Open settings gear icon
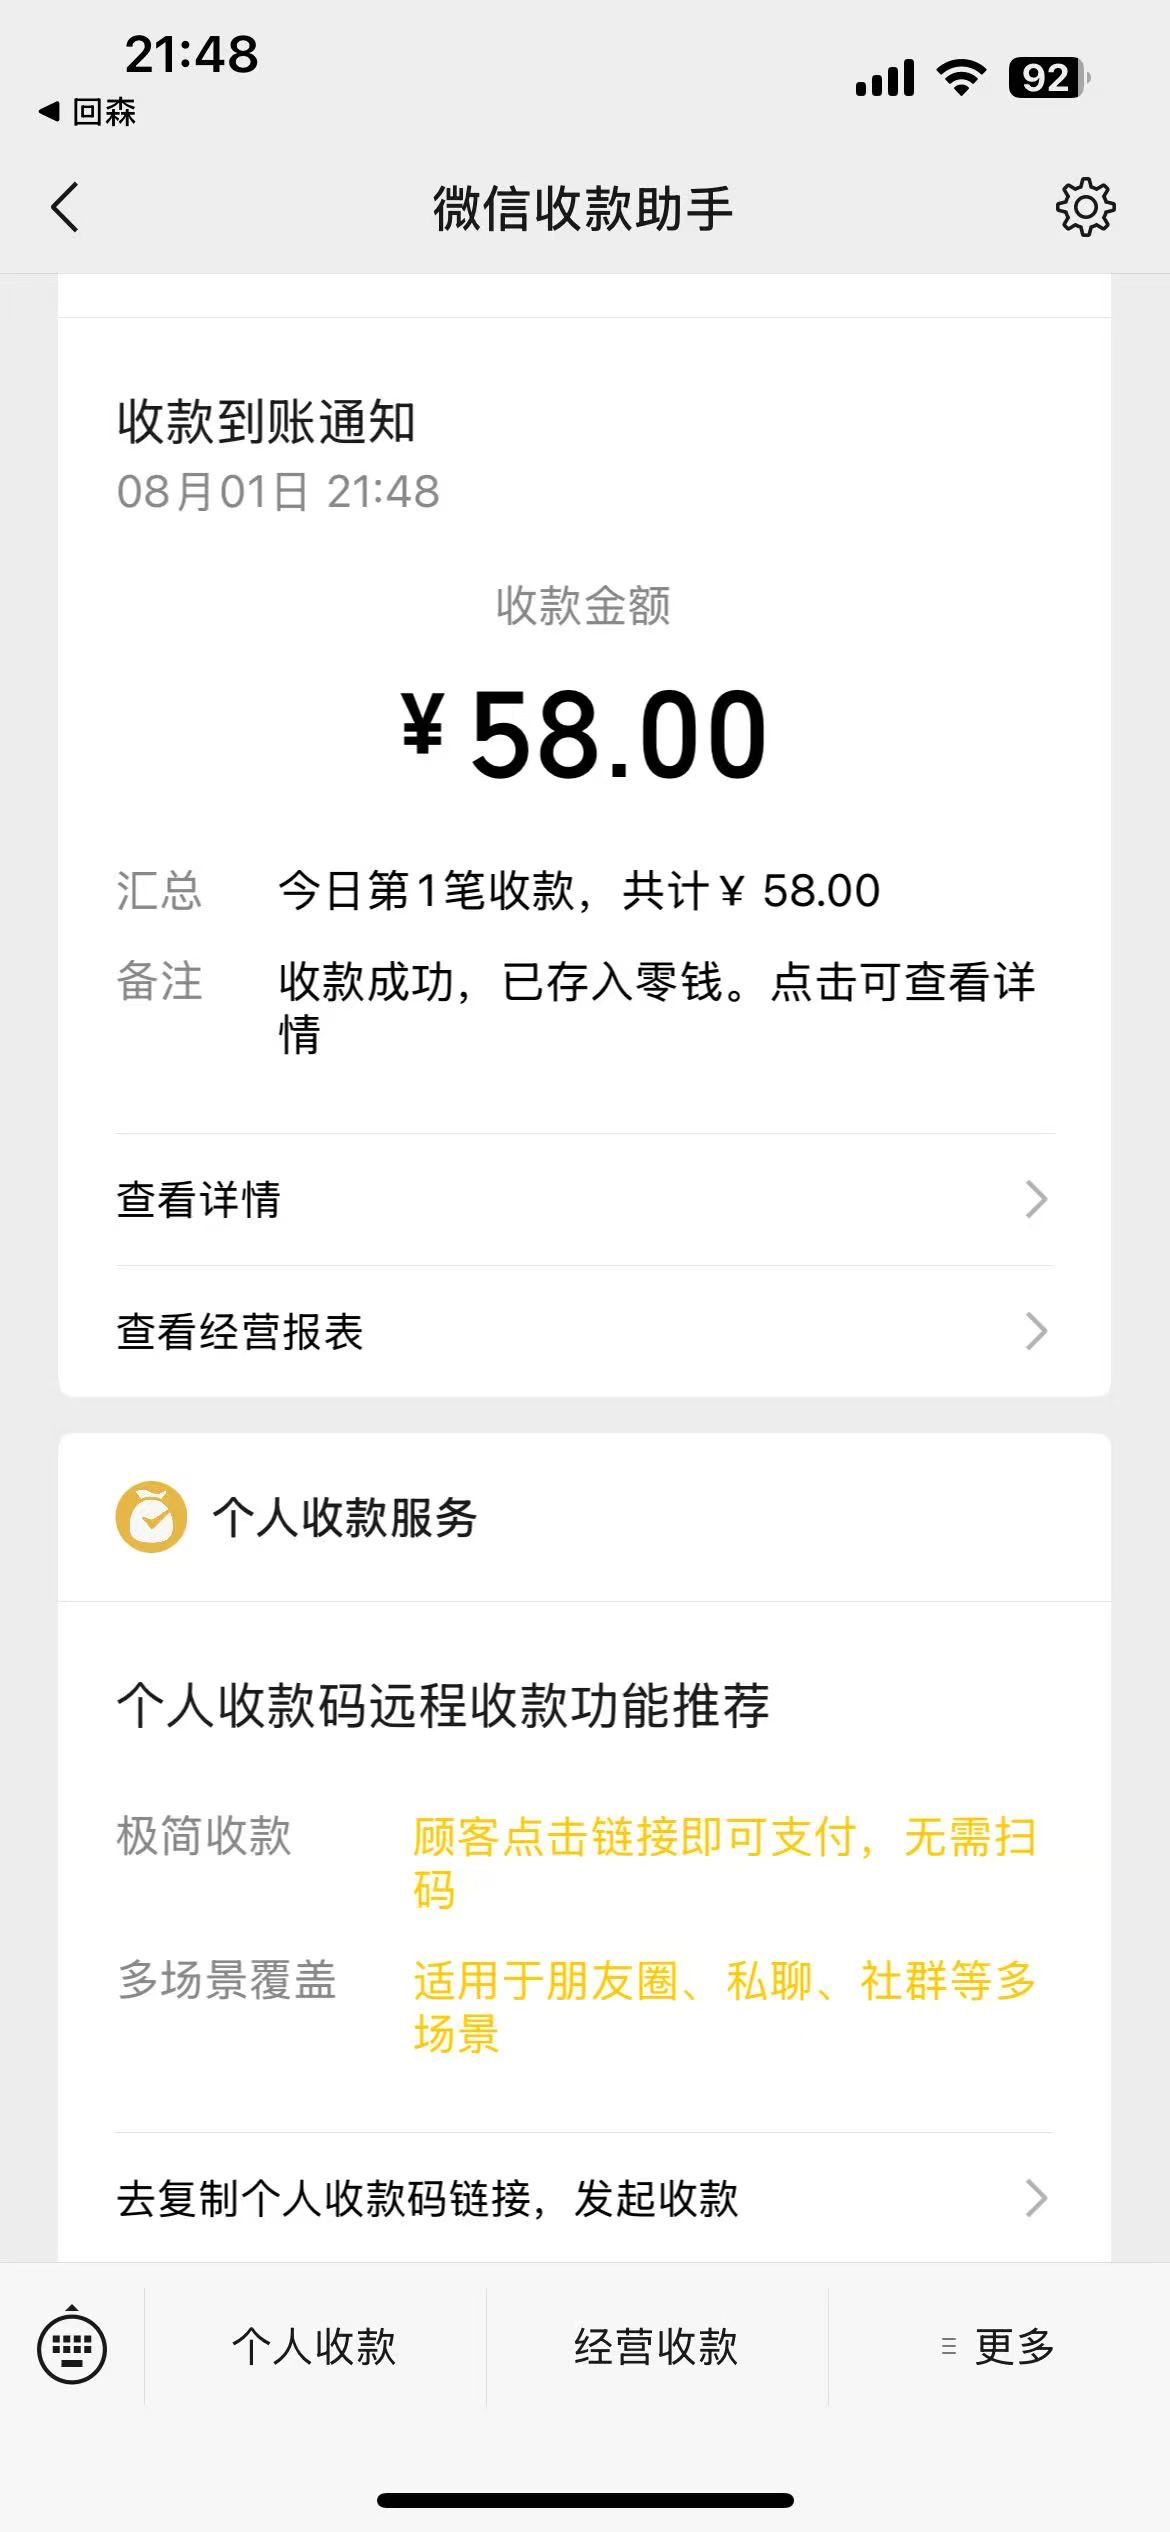1170x2532 pixels. [1085, 208]
